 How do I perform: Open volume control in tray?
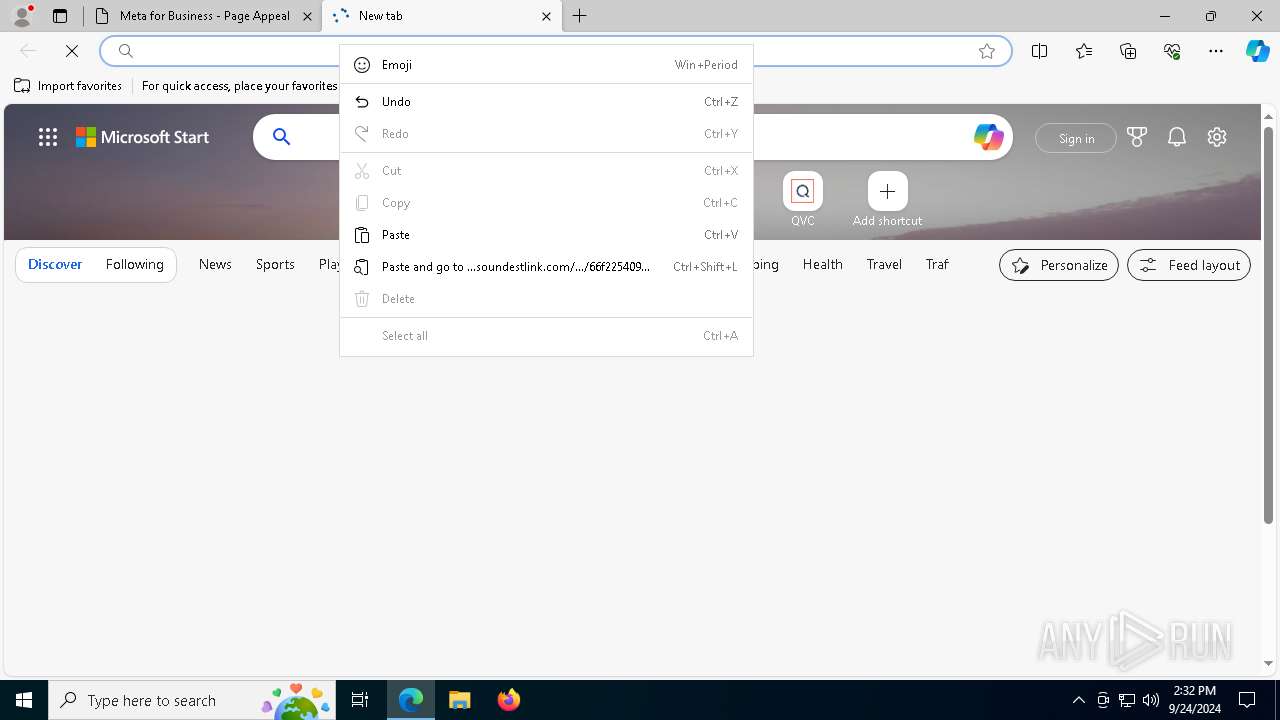pos(1151,700)
